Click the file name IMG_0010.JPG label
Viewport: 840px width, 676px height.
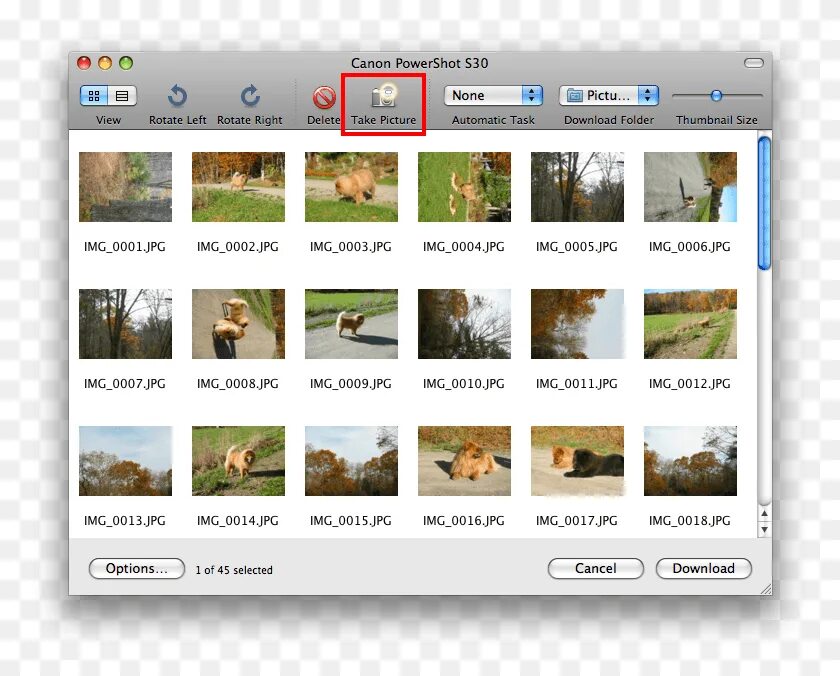click(x=464, y=384)
